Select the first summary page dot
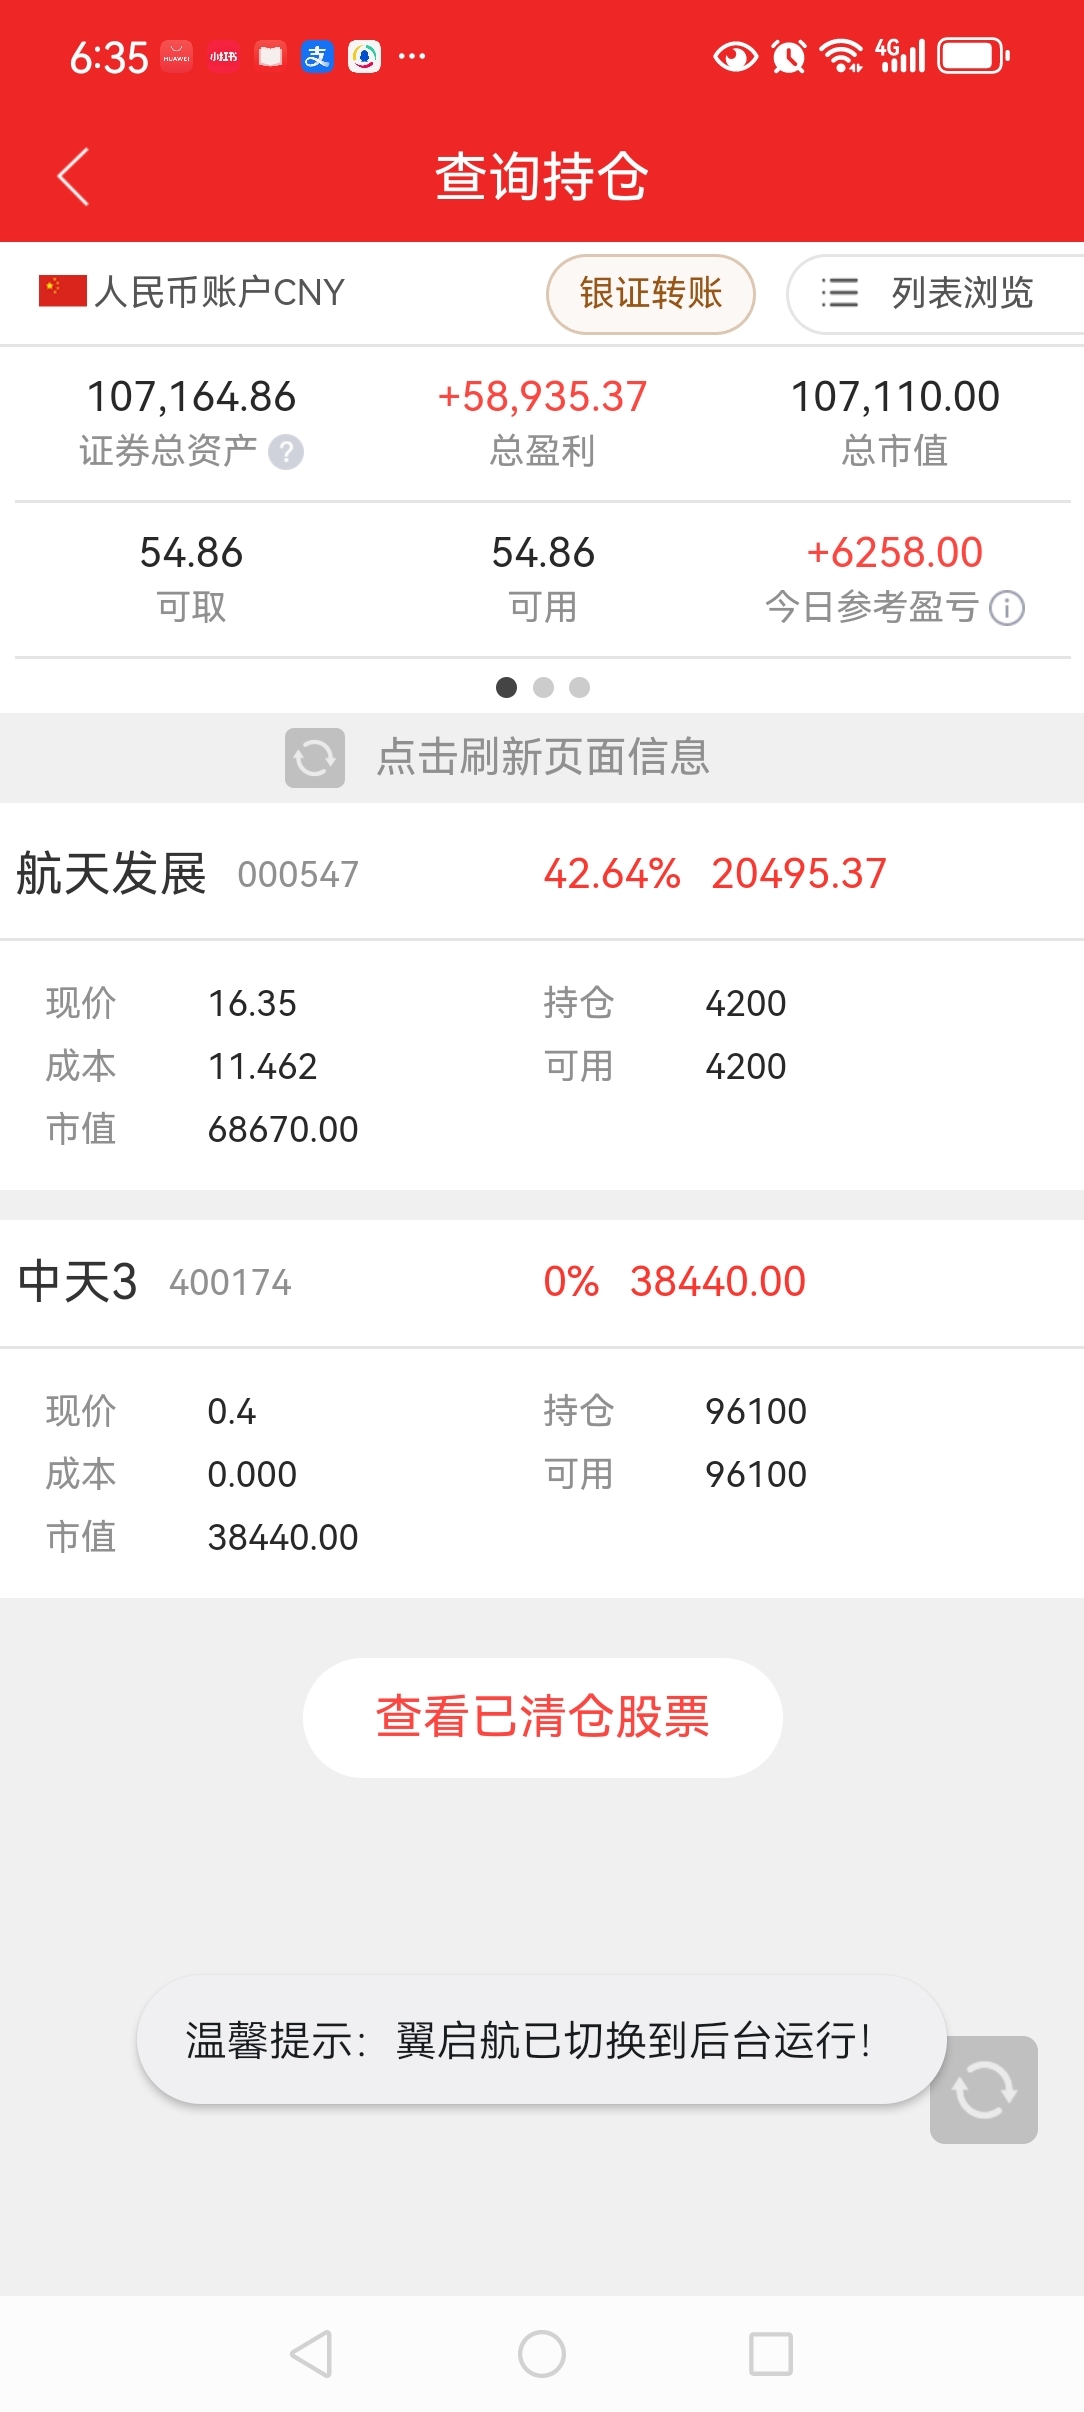1084x2412 pixels. pyautogui.click(x=507, y=687)
